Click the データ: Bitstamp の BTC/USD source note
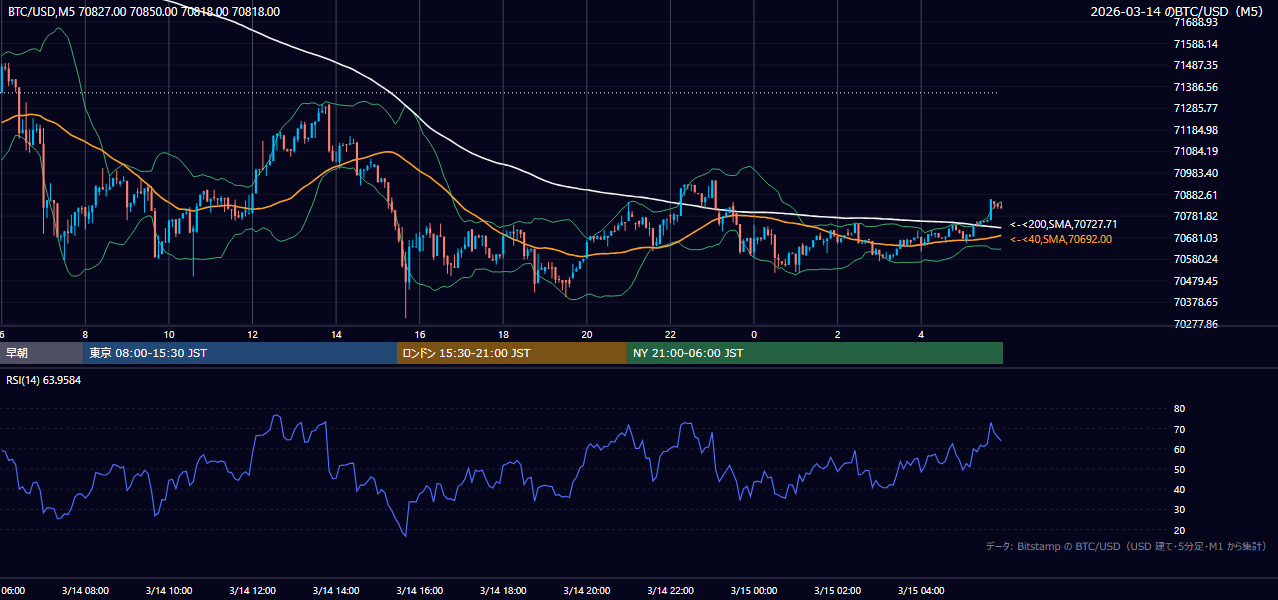1278x600 pixels. 1126,547
